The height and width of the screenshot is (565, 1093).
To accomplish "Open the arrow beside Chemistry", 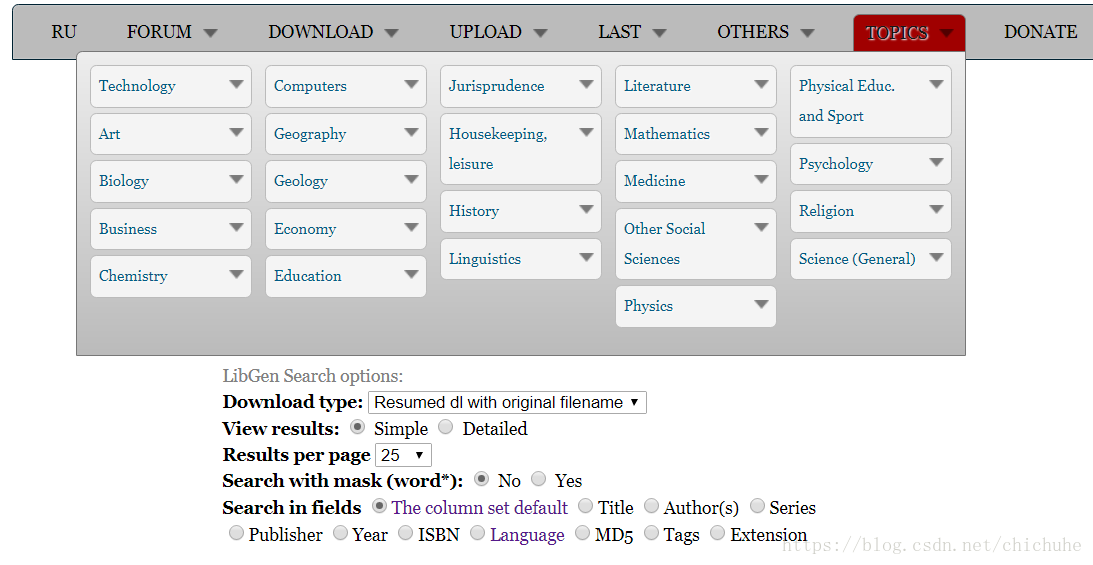I will pos(236,274).
